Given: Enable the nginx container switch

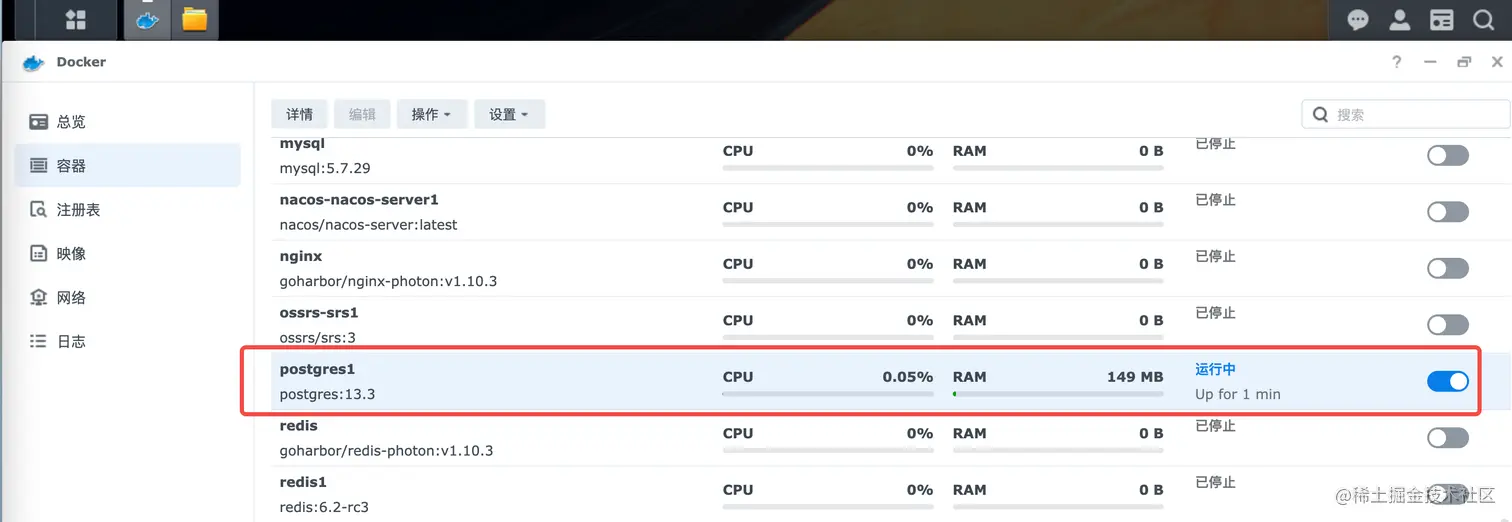Looking at the screenshot, I should 1447,268.
